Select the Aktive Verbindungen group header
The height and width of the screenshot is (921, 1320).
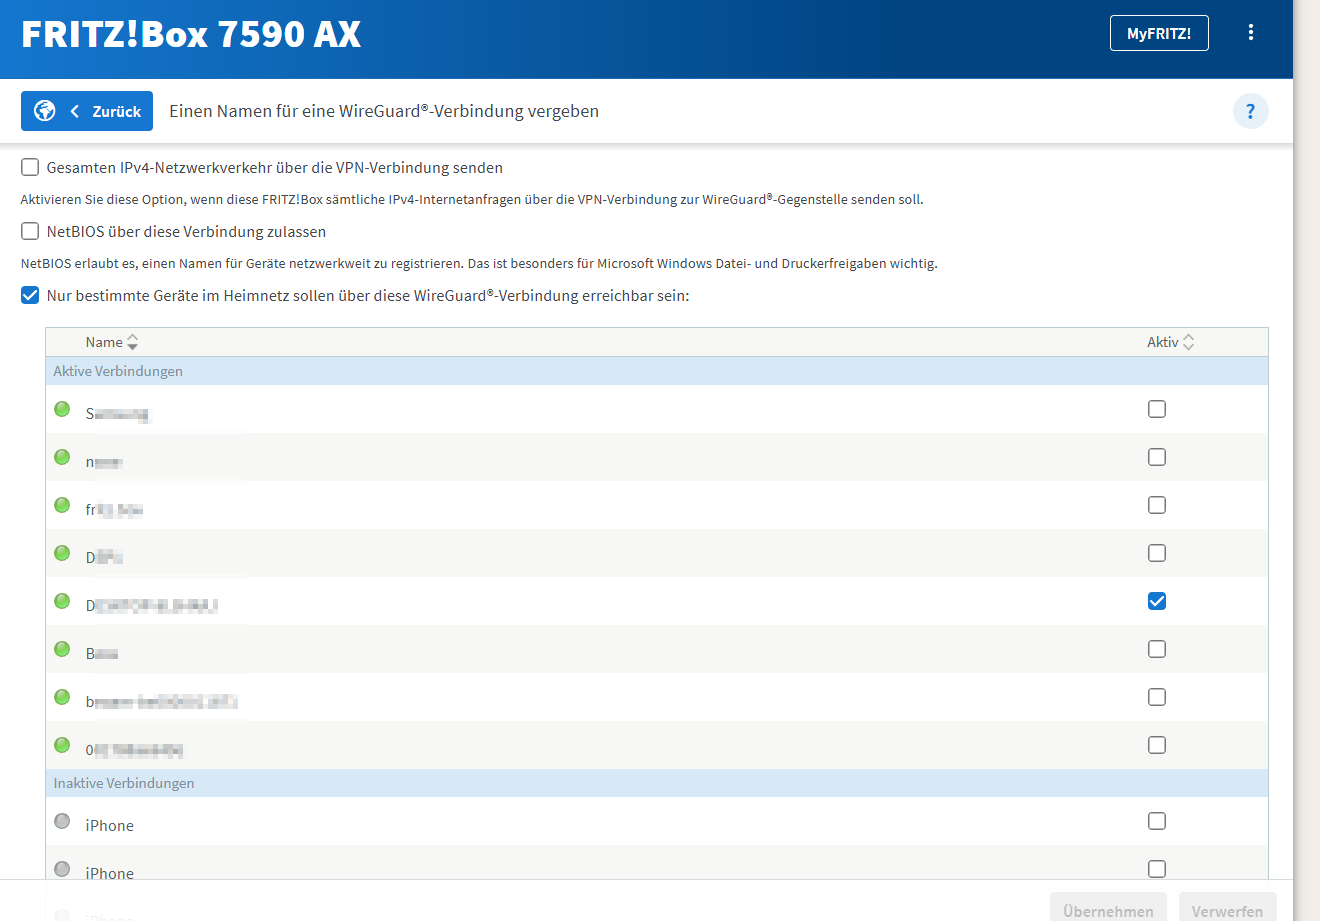(118, 371)
